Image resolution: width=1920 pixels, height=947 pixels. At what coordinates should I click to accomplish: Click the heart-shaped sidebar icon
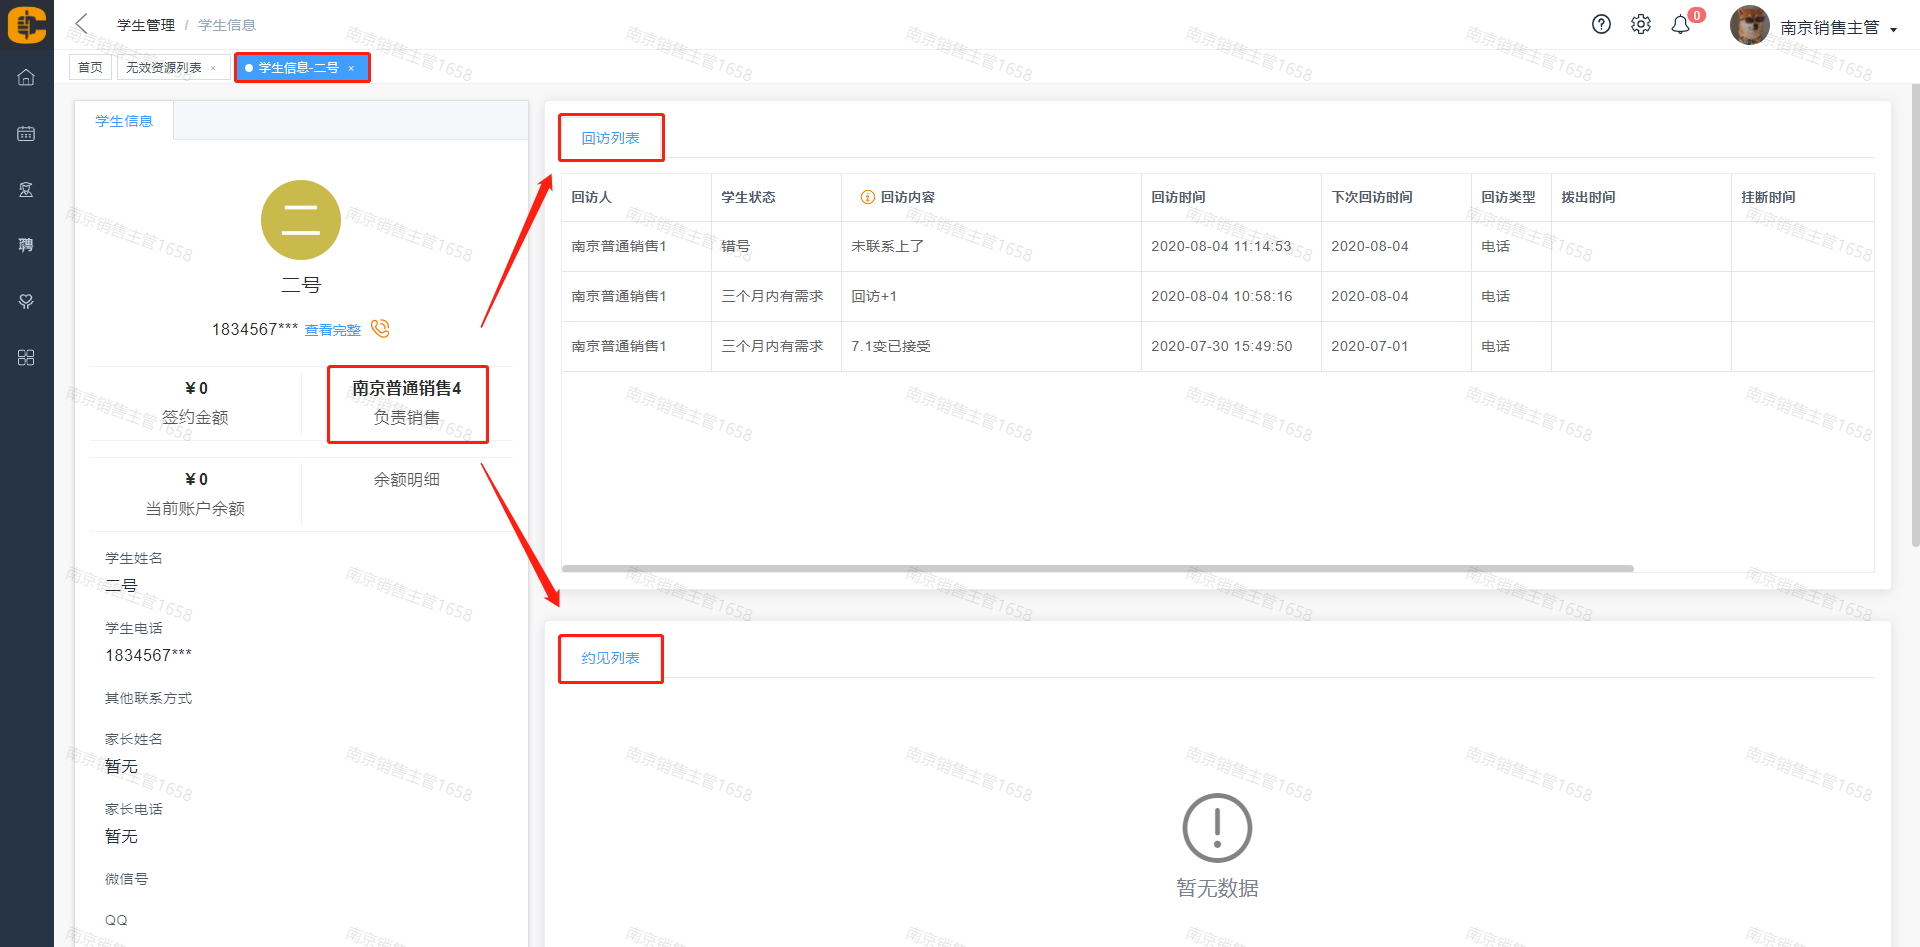(26, 302)
